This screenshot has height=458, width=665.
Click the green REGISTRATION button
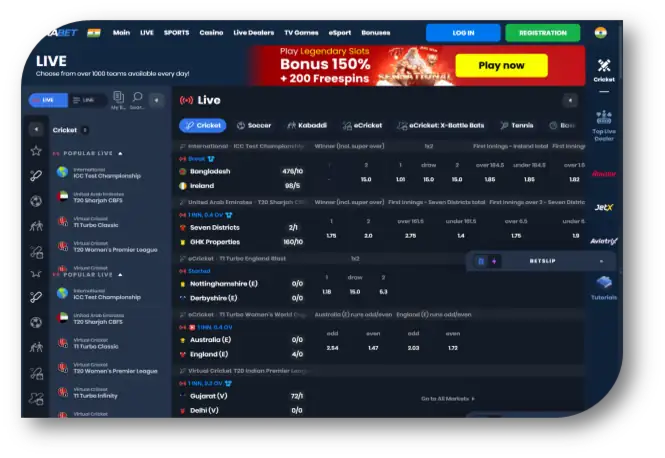click(542, 32)
